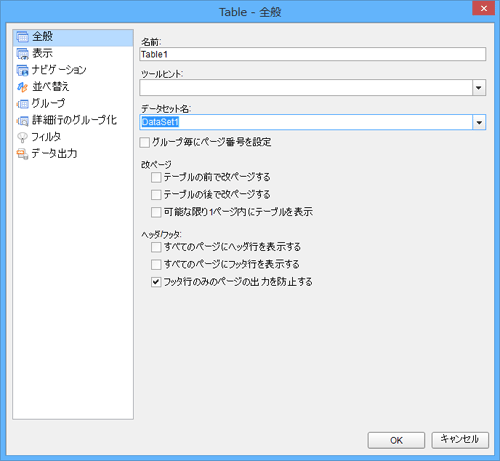
Task: Select the 全般 general page icon
Action: pos(22,37)
